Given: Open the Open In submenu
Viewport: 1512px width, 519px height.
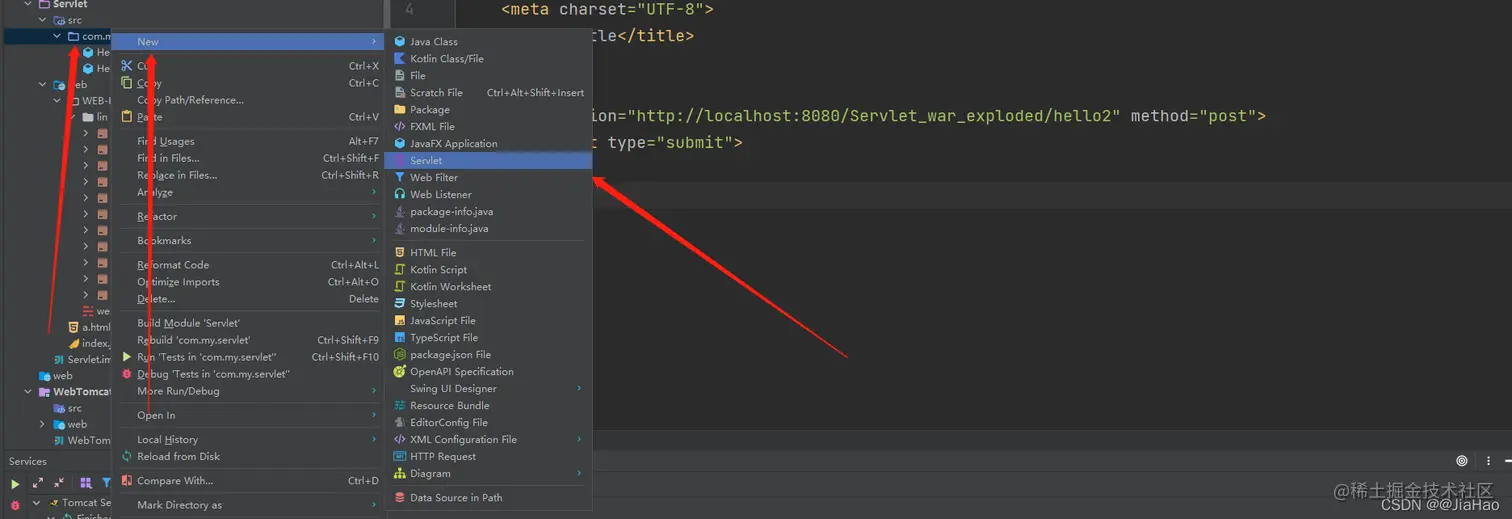Looking at the screenshot, I should click(x=248, y=416).
